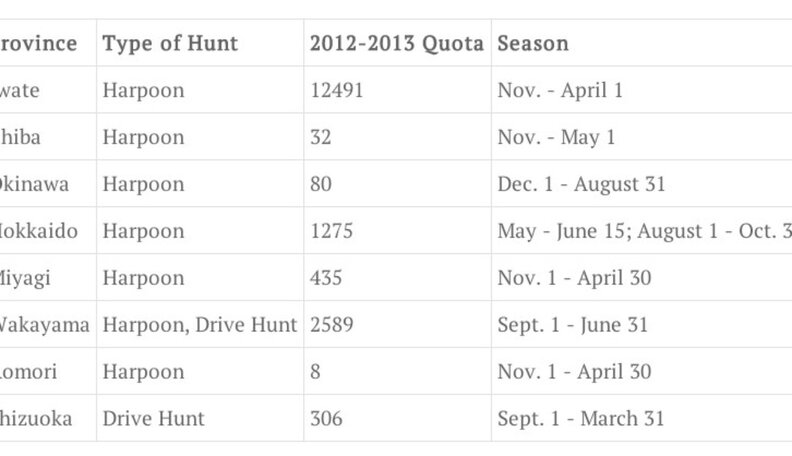The height and width of the screenshot is (456, 792).
Task: Select the quota cell showing 2589
Action: tap(331, 325)
